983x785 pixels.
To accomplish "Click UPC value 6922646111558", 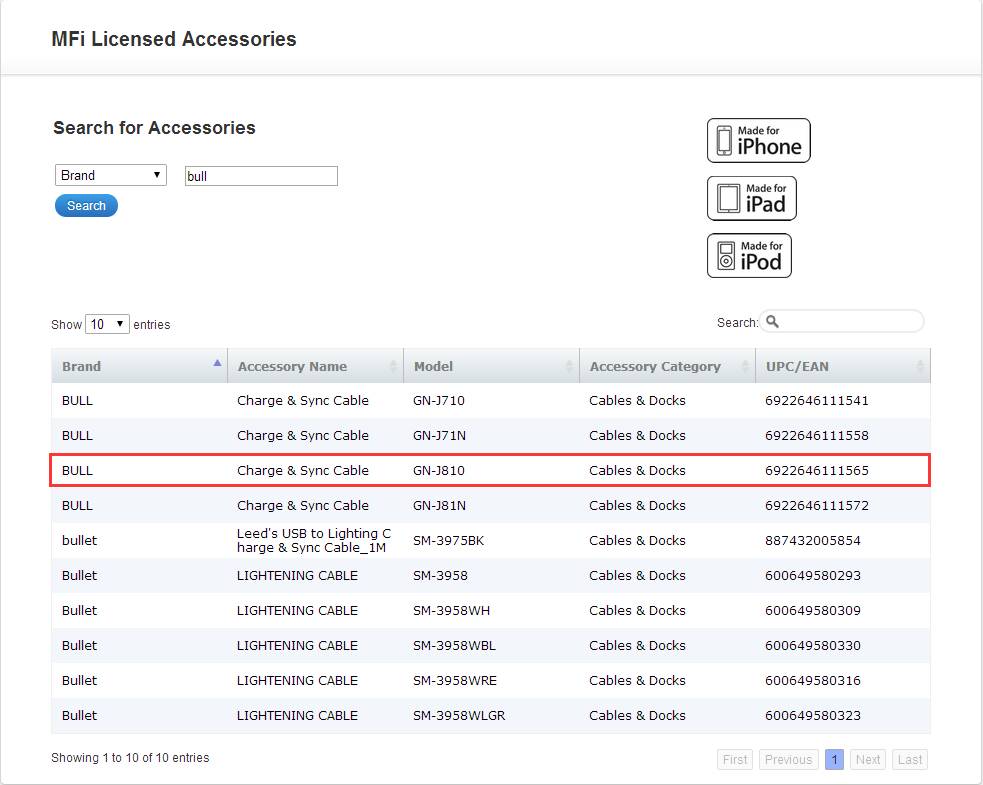I will coord(817,436).
